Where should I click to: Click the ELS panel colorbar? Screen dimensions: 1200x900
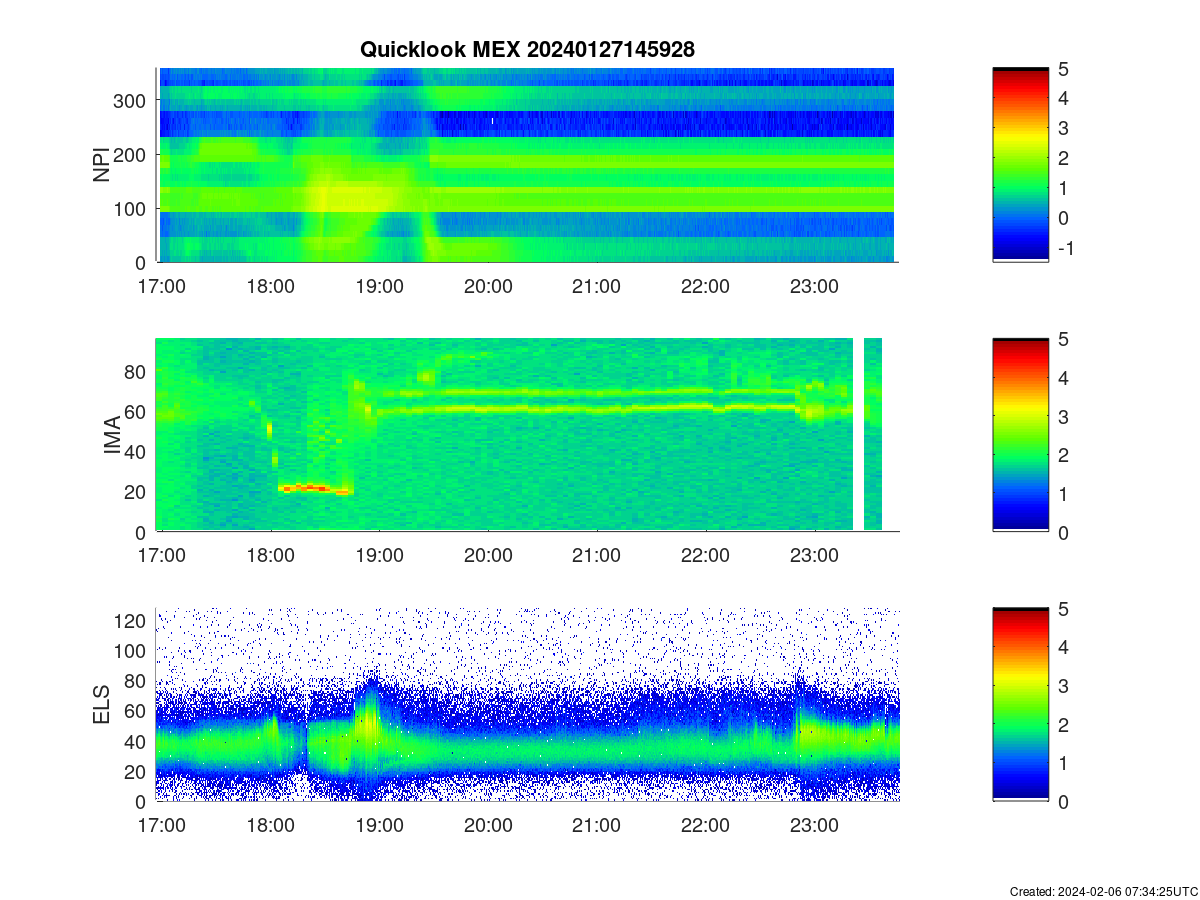(x=1020, y=704)
